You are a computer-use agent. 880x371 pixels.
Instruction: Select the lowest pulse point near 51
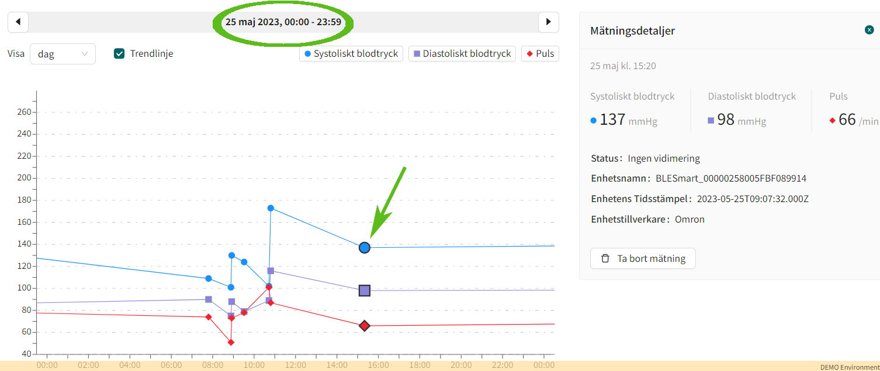click(x=231, y=342)
